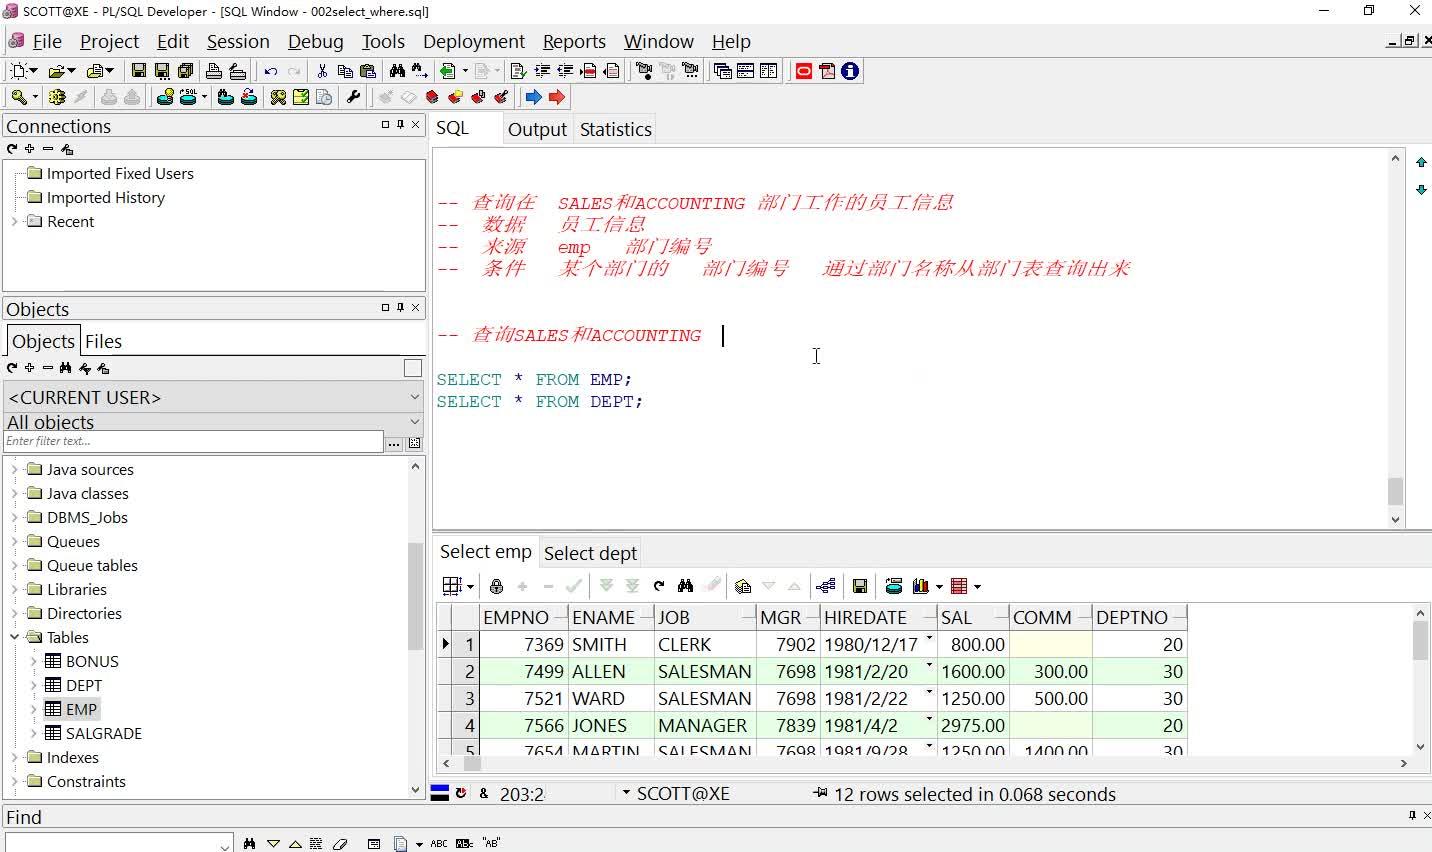Click the Enter filter text field
The height and width of the screenshot is (852, 1432).
coord(192,441)
